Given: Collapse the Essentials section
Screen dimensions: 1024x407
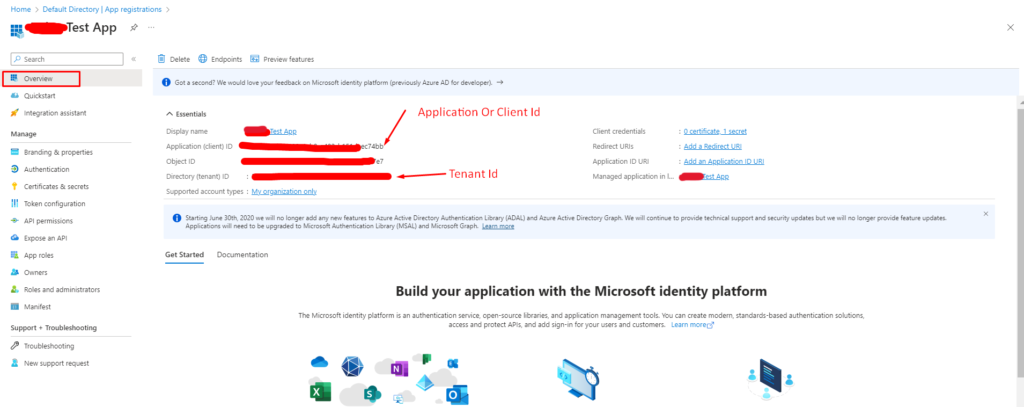Looking at the screenshot, I should [186, 114].
